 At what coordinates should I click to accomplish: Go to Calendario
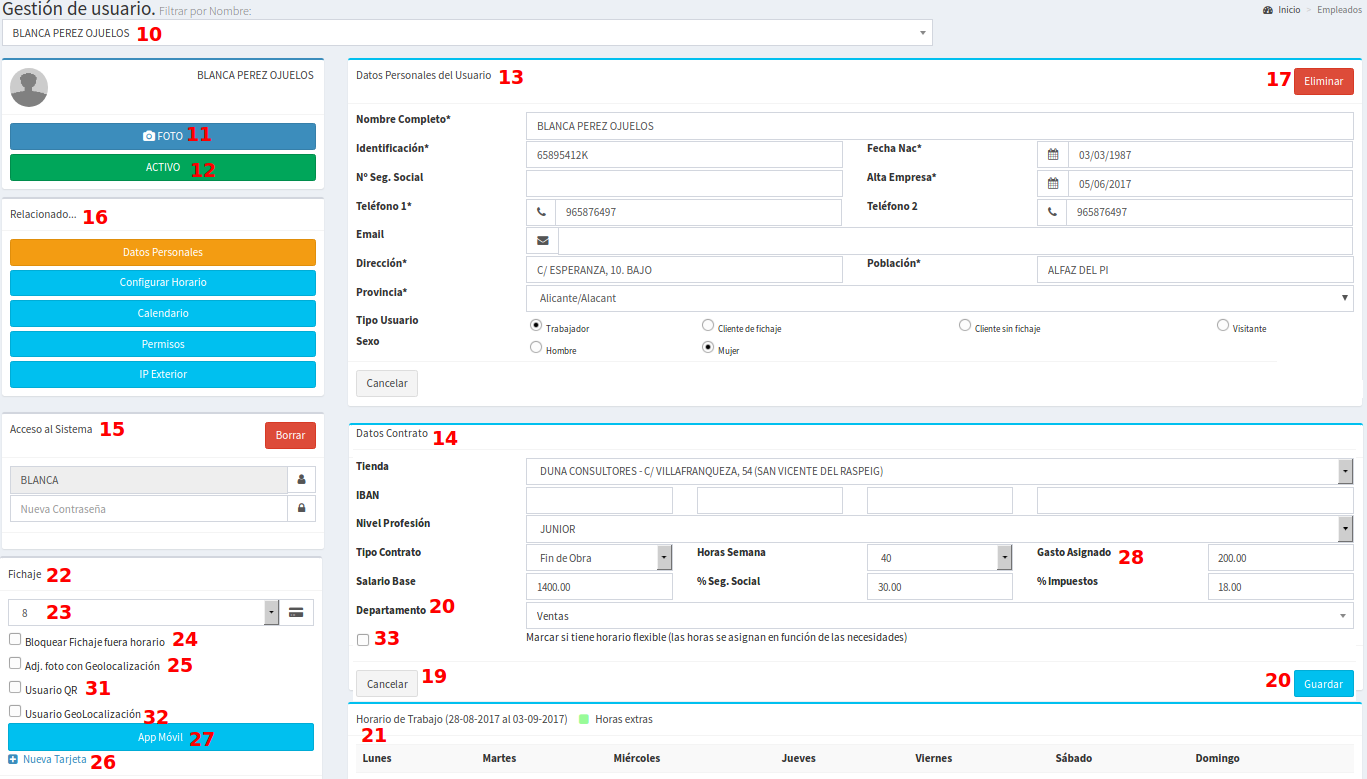coord(163,313)
